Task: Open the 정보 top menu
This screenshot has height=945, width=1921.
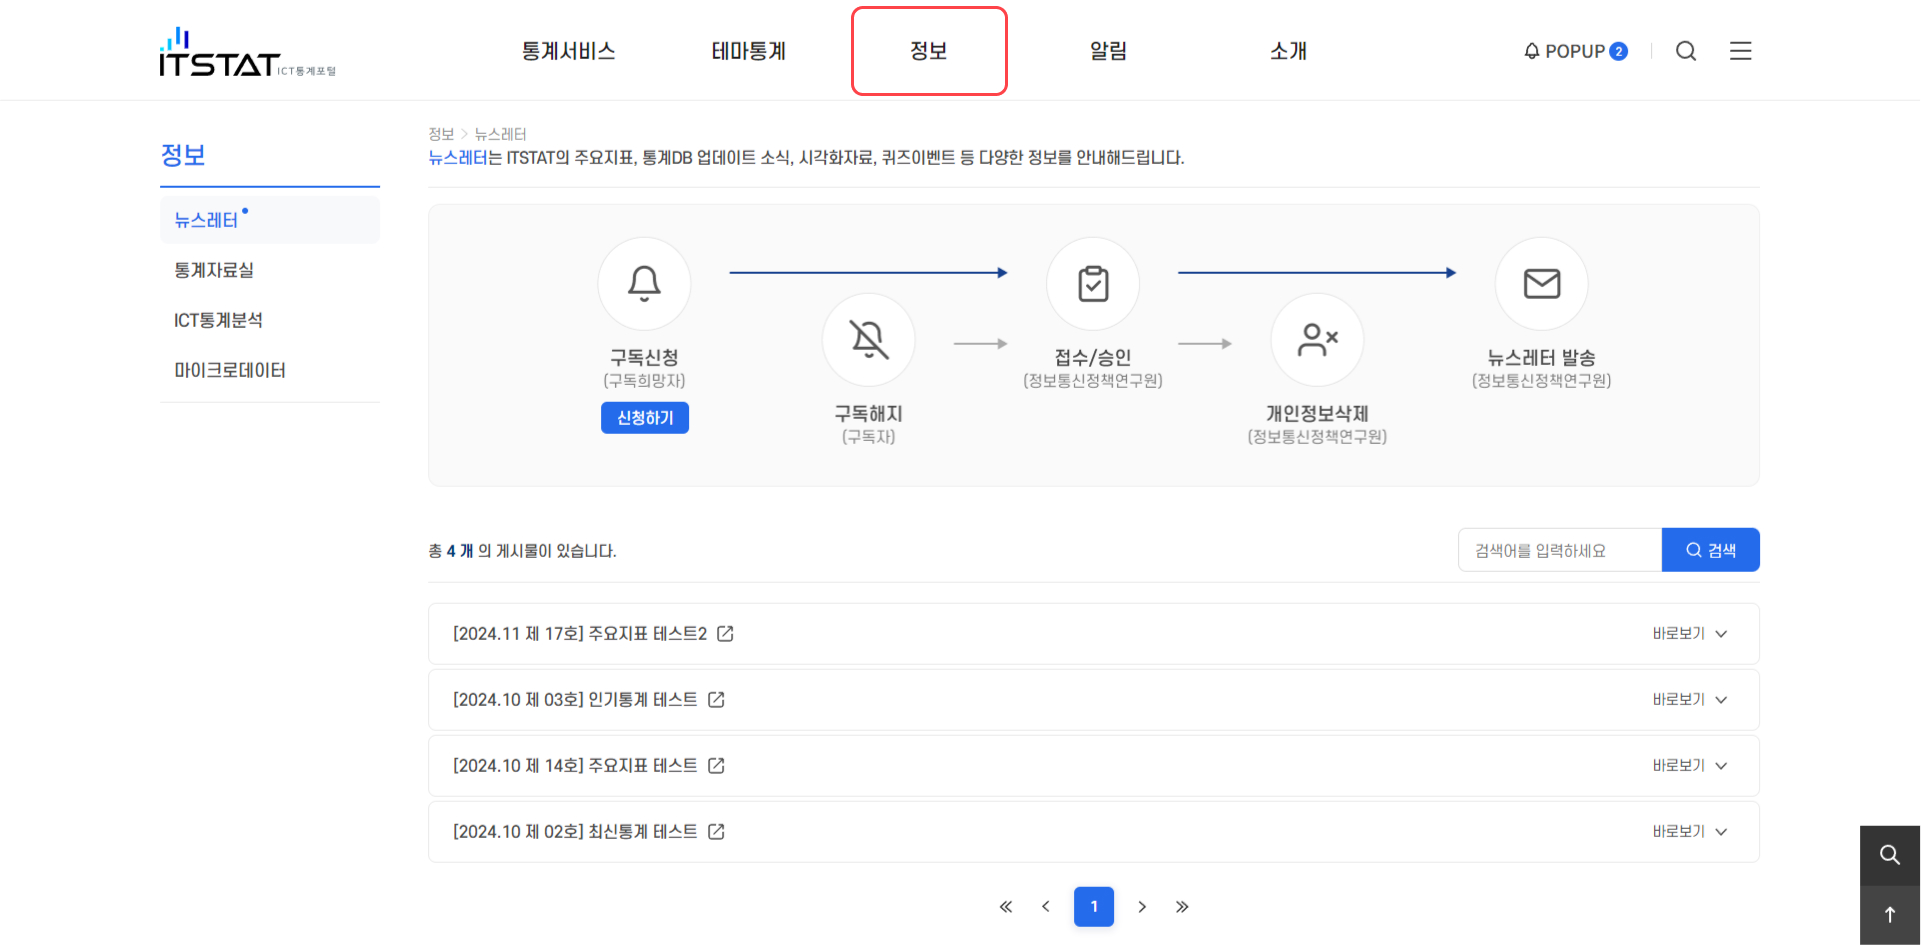Action: tap(929, 51)
